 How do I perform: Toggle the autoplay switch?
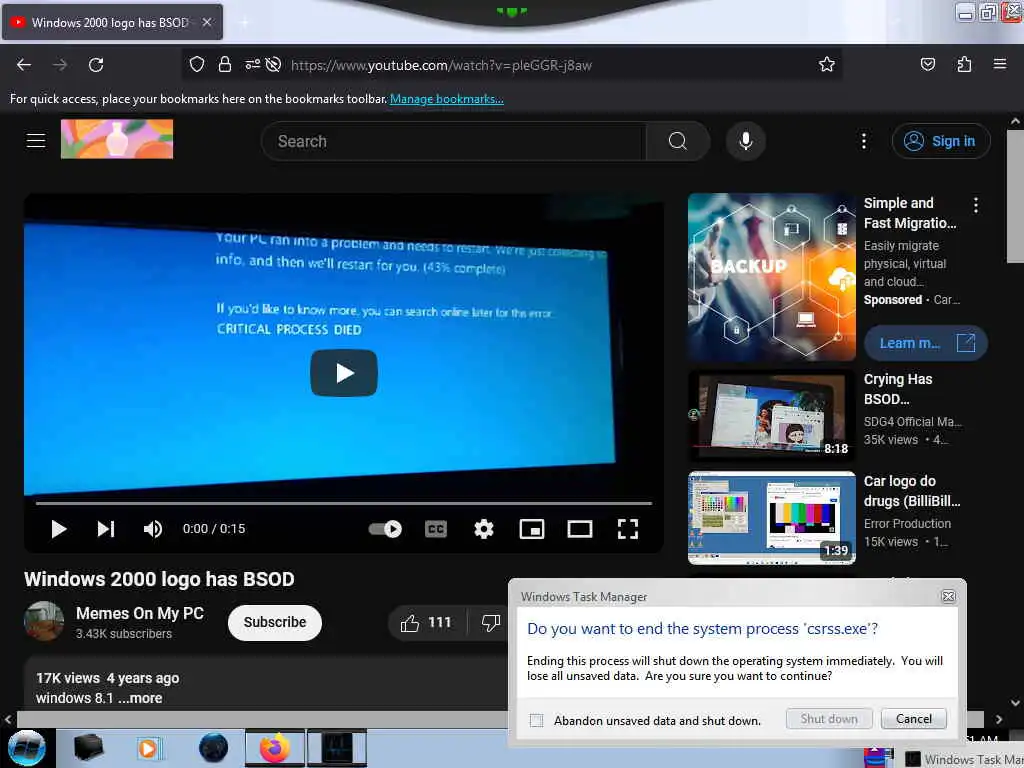point(385,529)
